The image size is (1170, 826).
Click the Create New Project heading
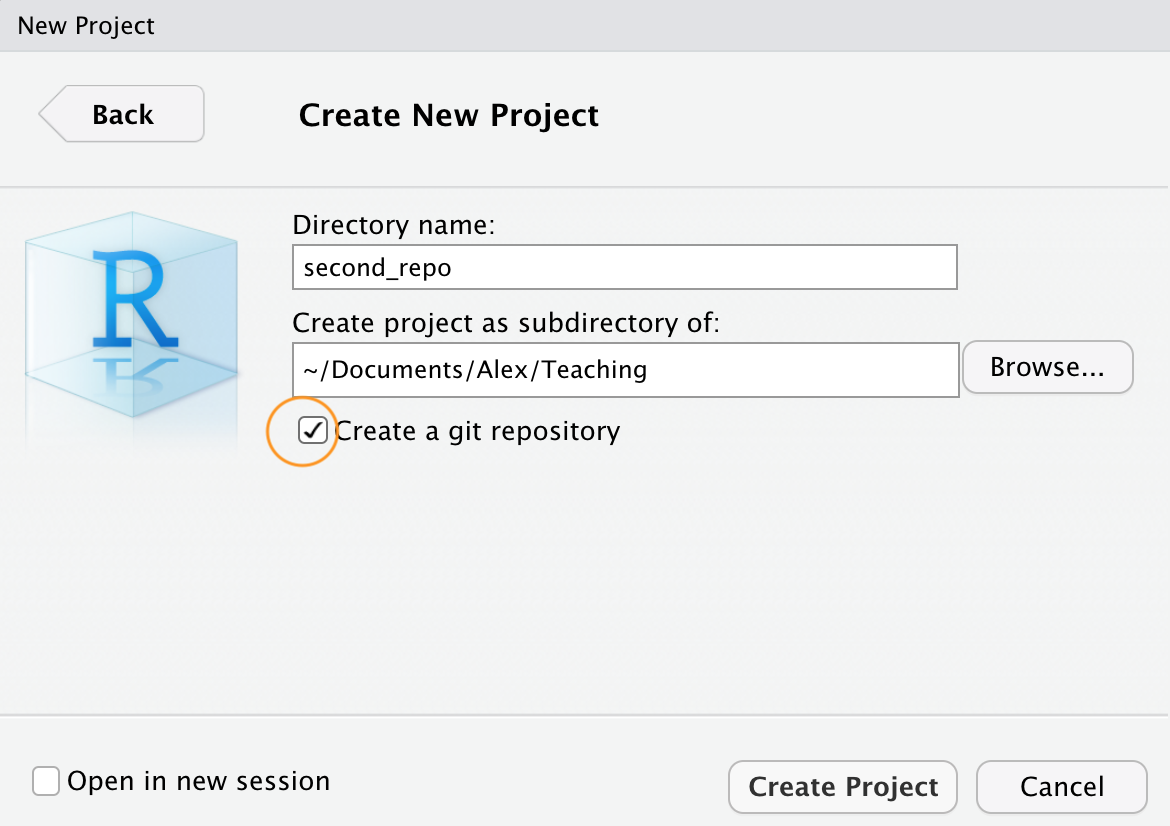click(448, 115)
